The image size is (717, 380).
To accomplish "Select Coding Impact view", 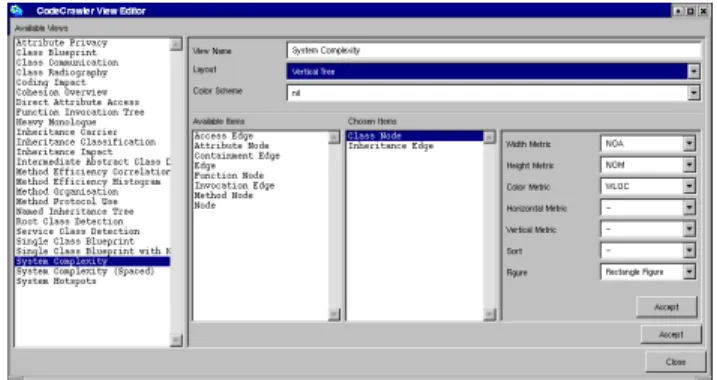I will [51, 82].
